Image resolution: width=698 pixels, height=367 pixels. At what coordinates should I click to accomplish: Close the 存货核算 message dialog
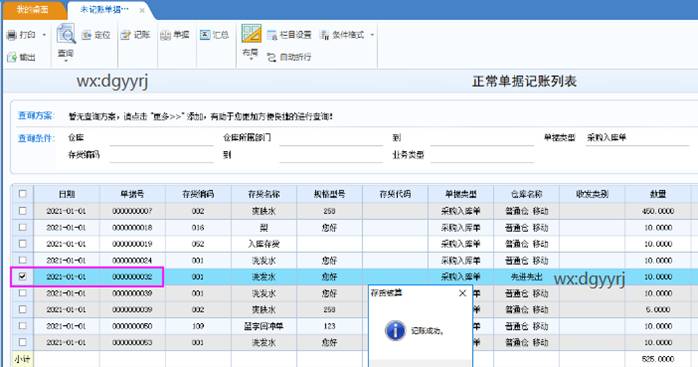(463, 293)
